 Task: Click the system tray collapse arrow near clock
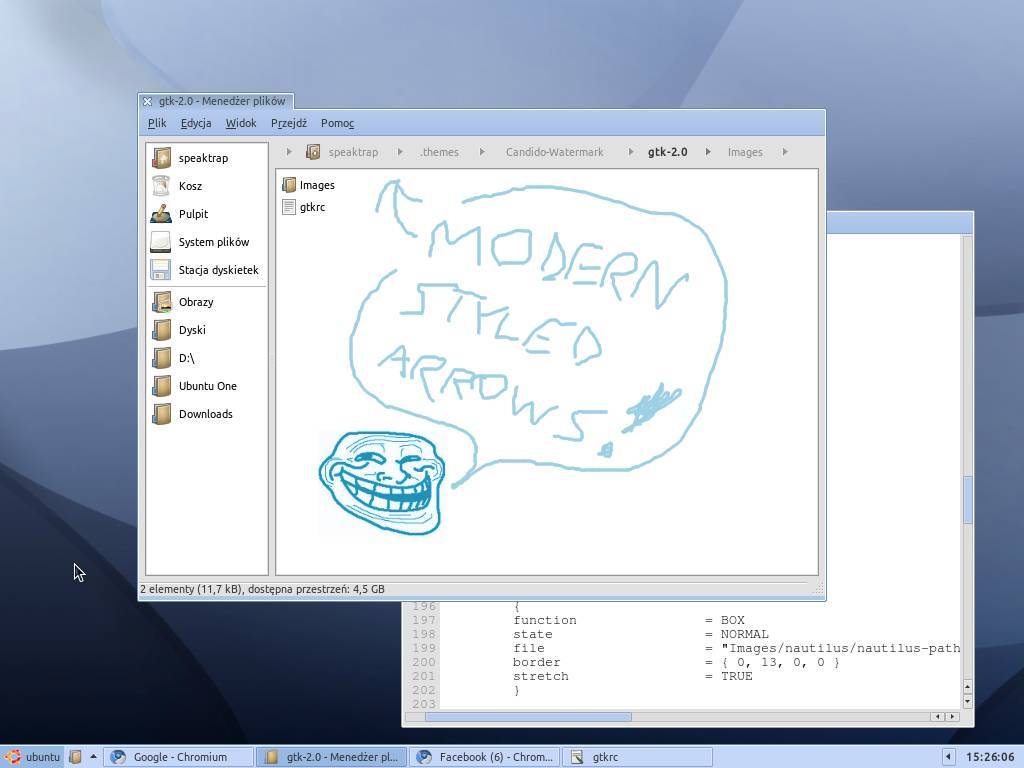click(x=948, y=757)
